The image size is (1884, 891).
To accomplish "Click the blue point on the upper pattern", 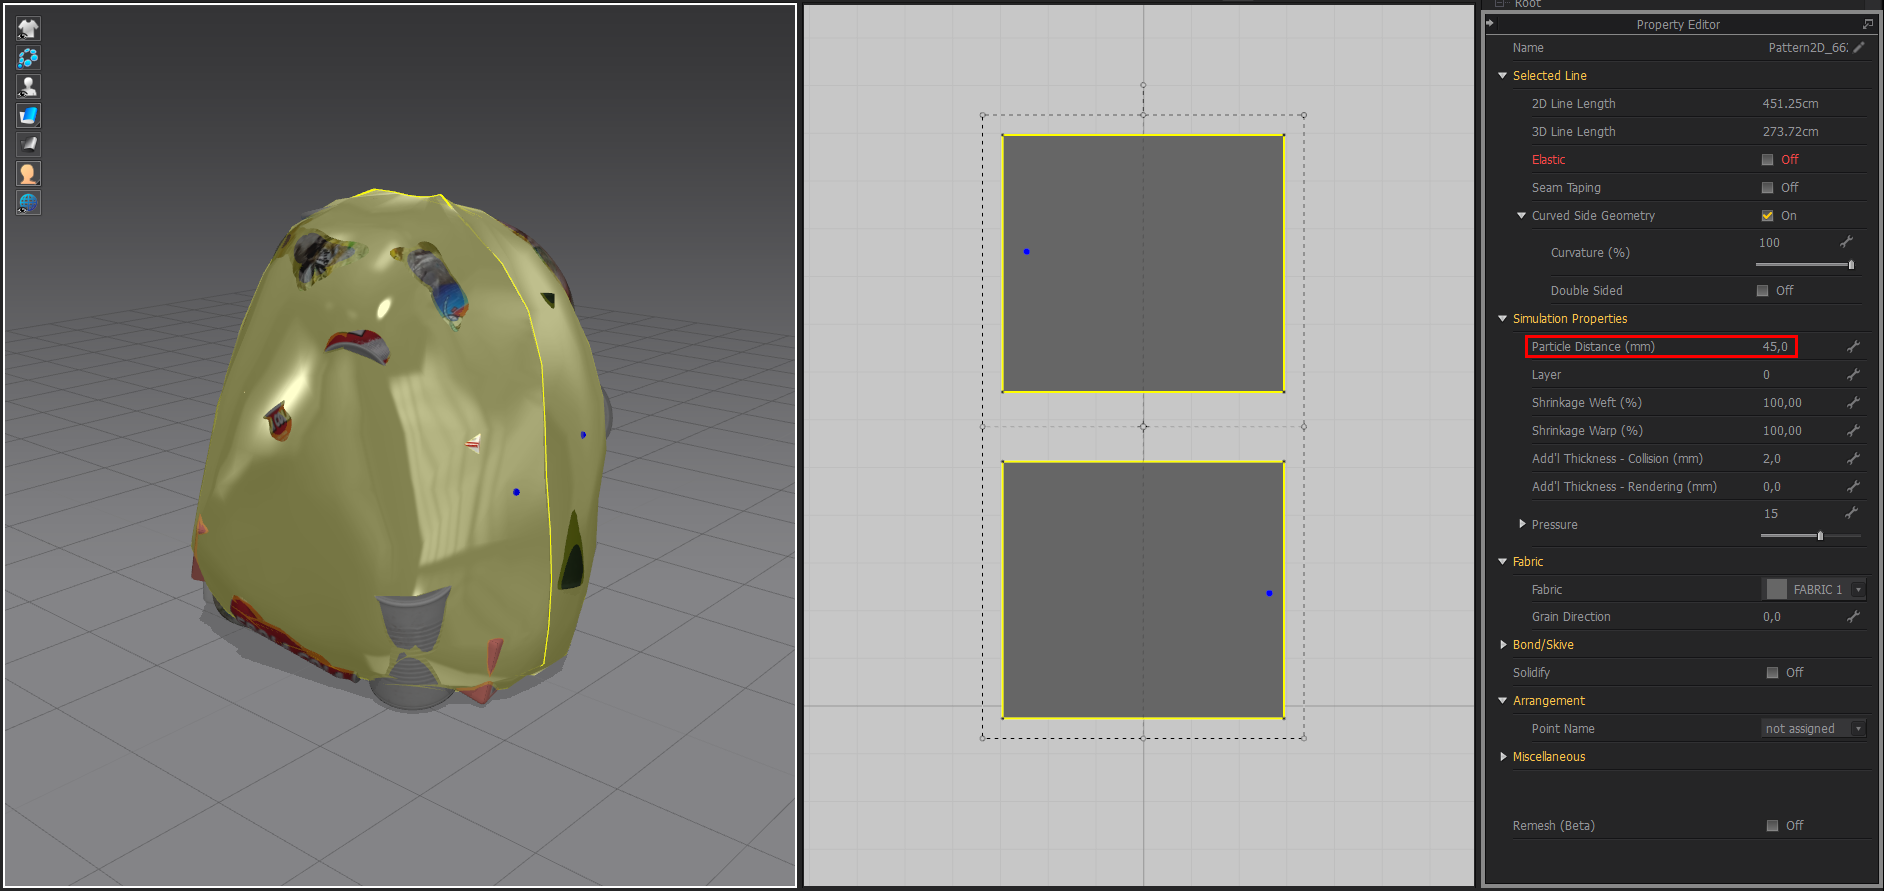I will click(1026, 252).
